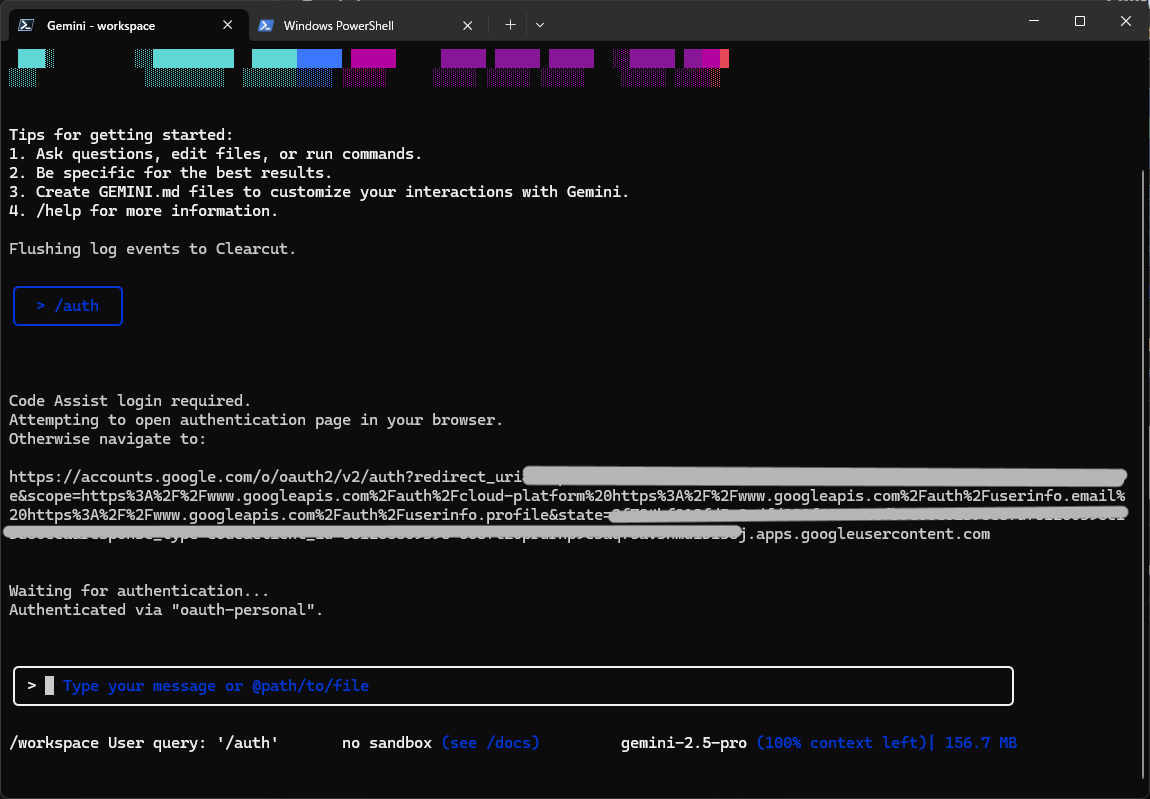Close the Gemini workspace tab
This screenshot has height=799, width=1150.
(228, 25)
